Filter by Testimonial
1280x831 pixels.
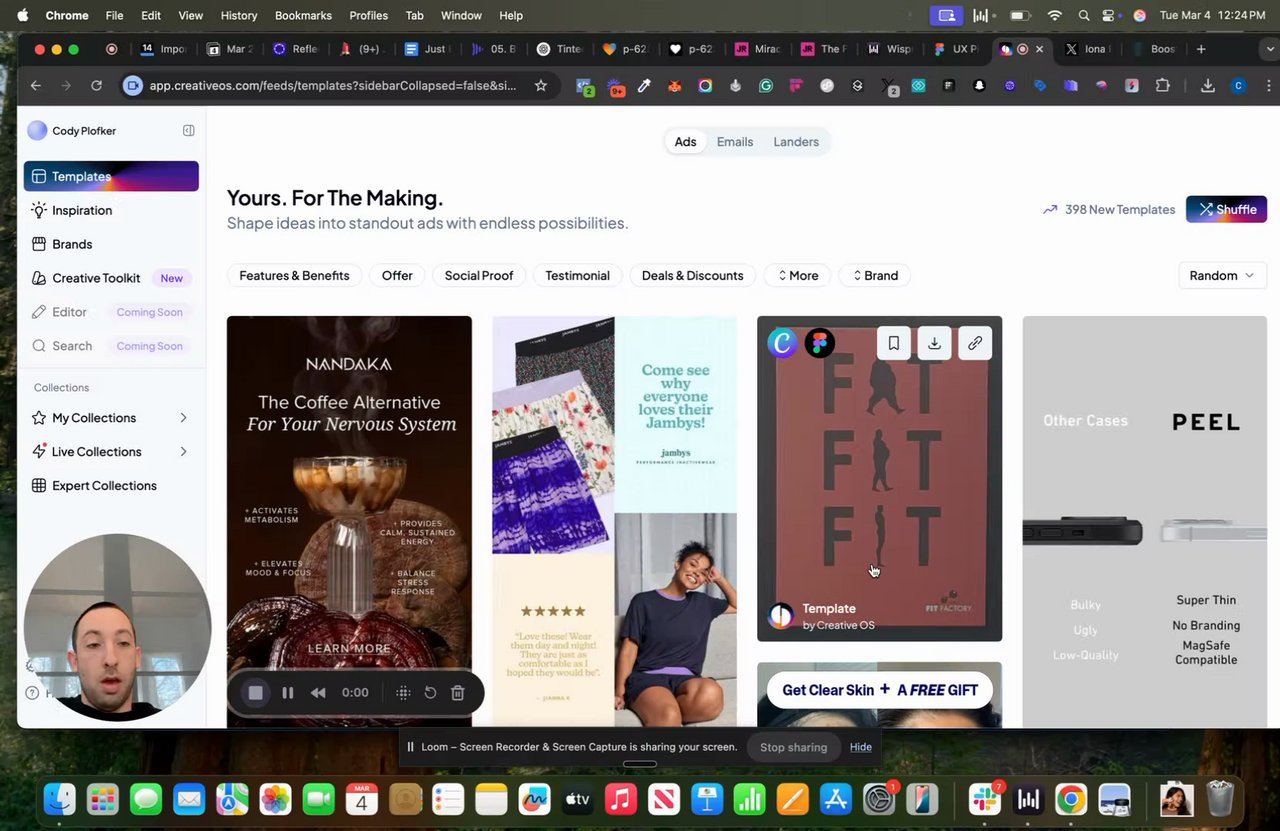pos(577,275)
